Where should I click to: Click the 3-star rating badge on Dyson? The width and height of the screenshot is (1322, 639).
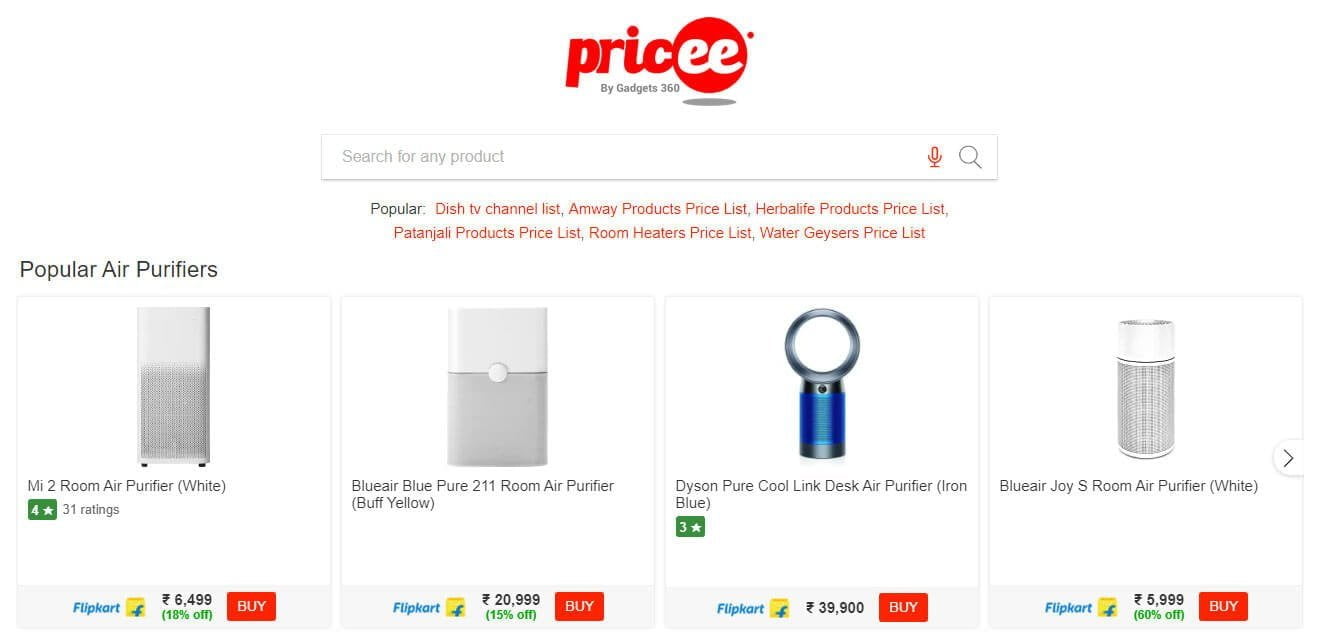pos(690,527)
